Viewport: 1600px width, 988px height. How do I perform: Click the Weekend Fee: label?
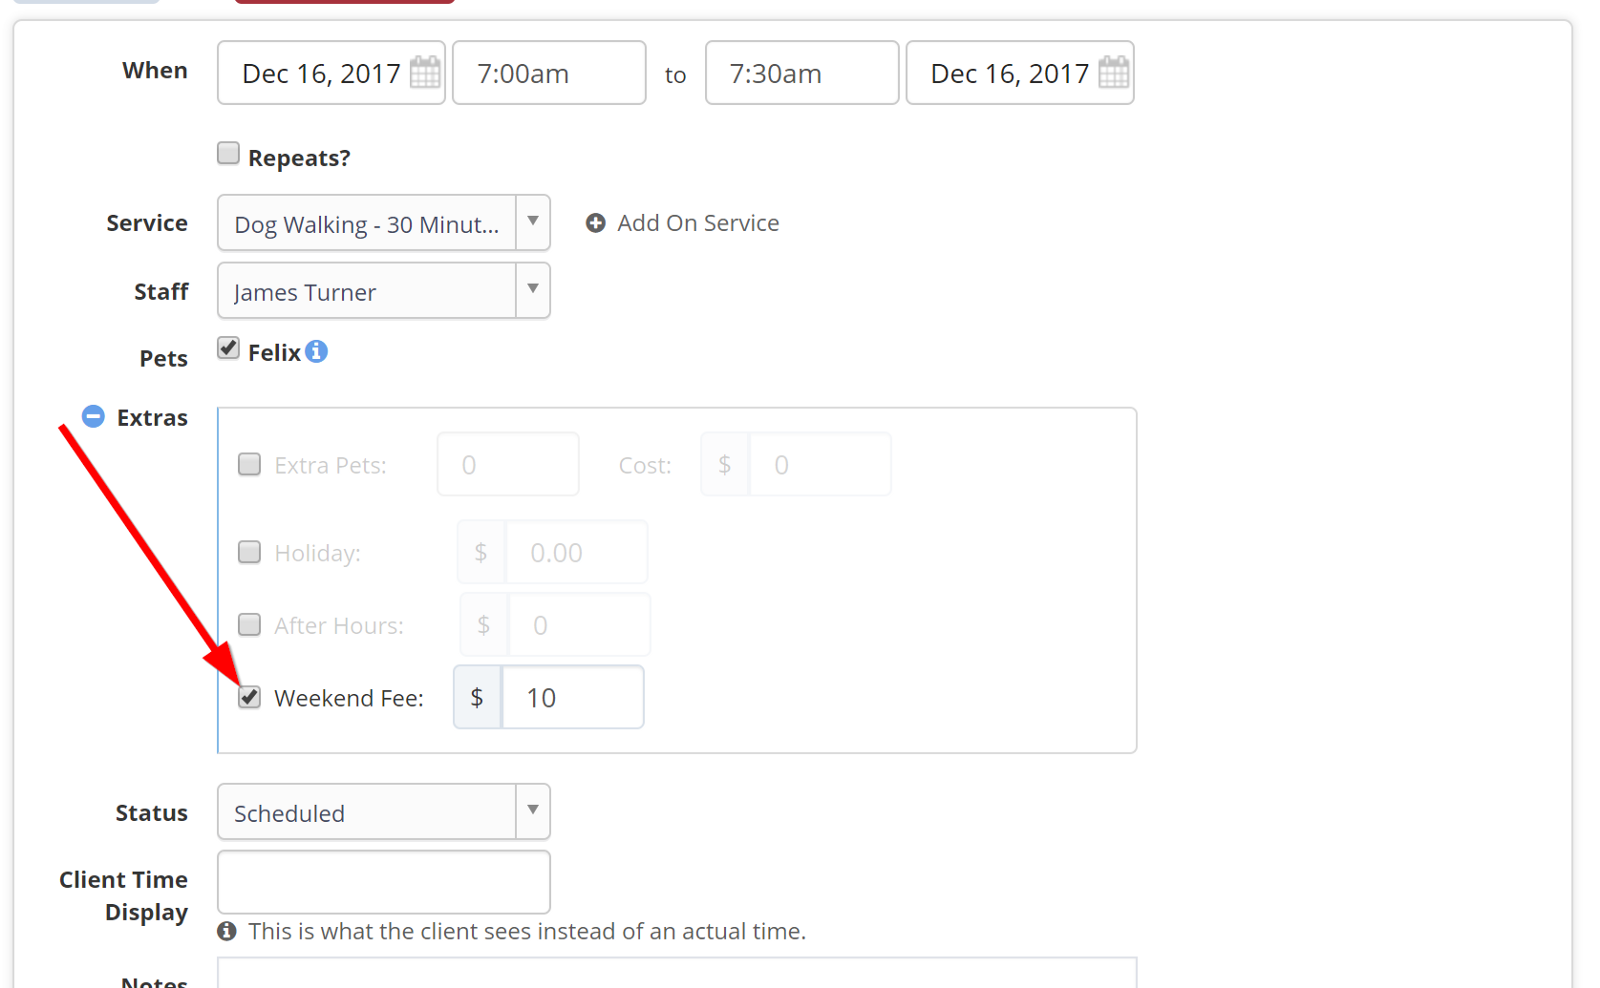[349, 698]
